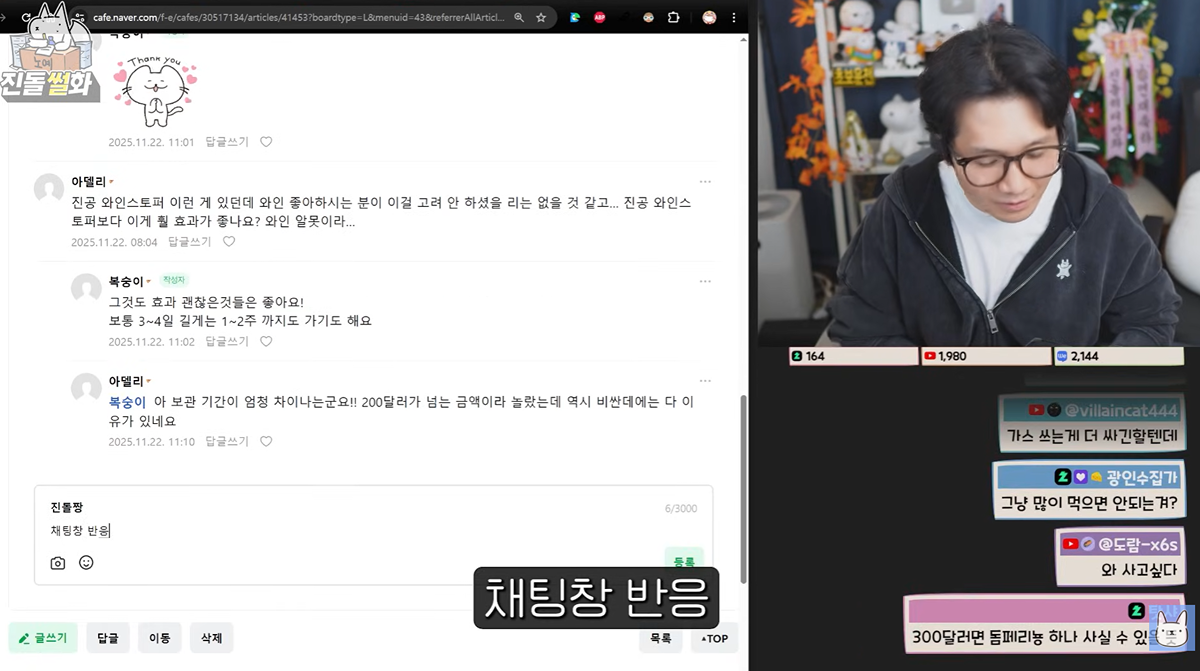This screenshot has height=671, width=1200.
Task: Like 아델리's comment posted at 08:04
Action: 229,242
